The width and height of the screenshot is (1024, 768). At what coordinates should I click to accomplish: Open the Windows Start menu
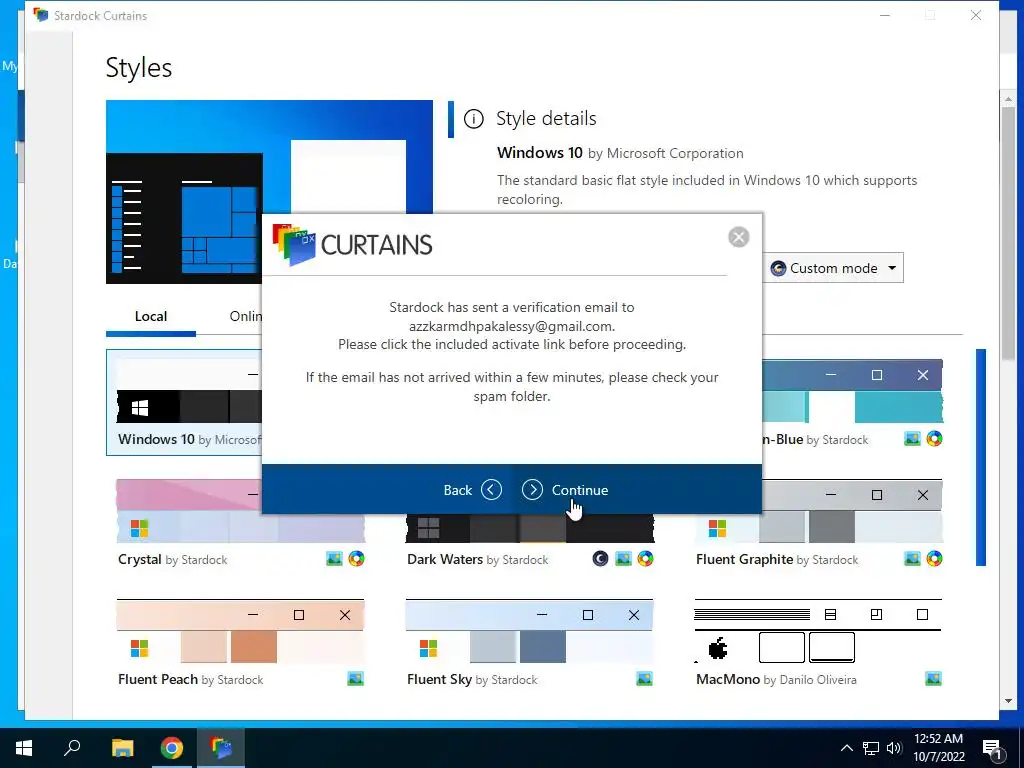point(24,748)
